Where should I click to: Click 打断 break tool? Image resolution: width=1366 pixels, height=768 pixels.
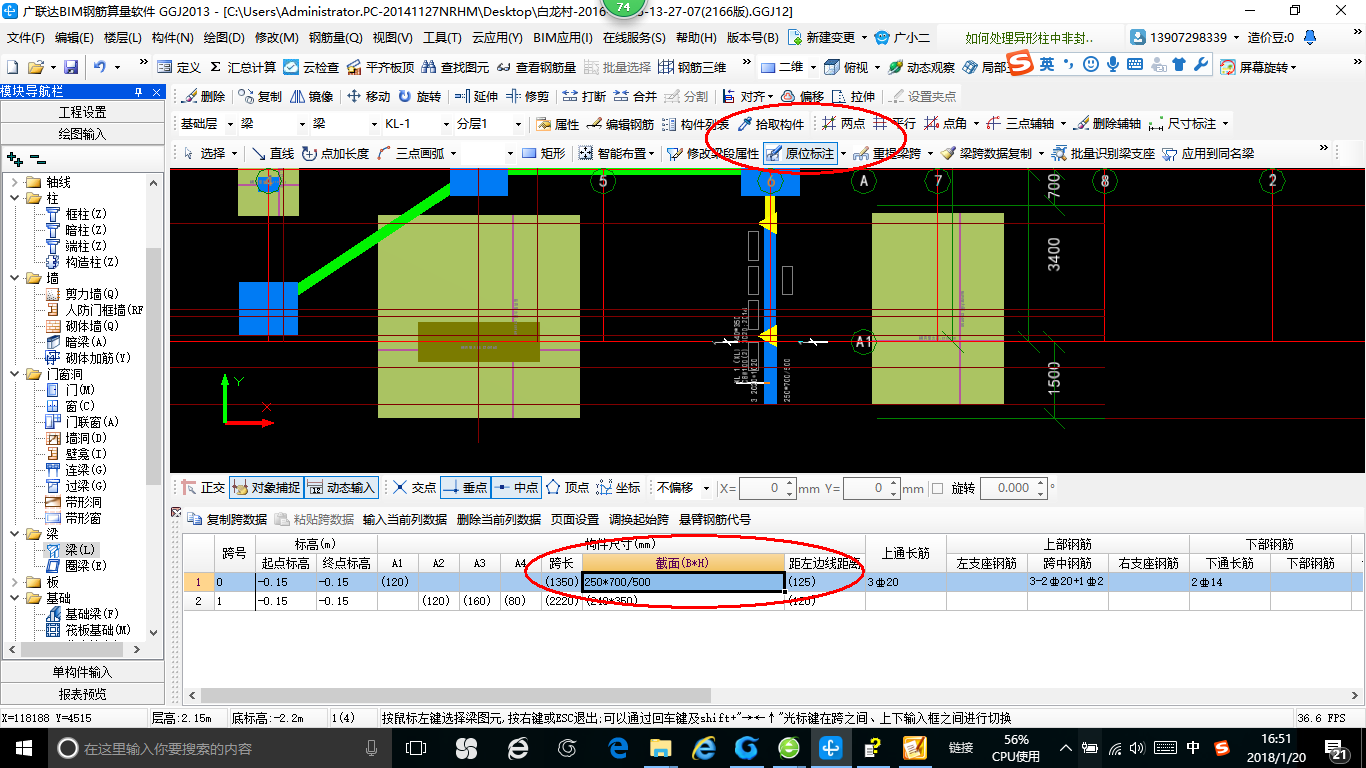(584, 97)
